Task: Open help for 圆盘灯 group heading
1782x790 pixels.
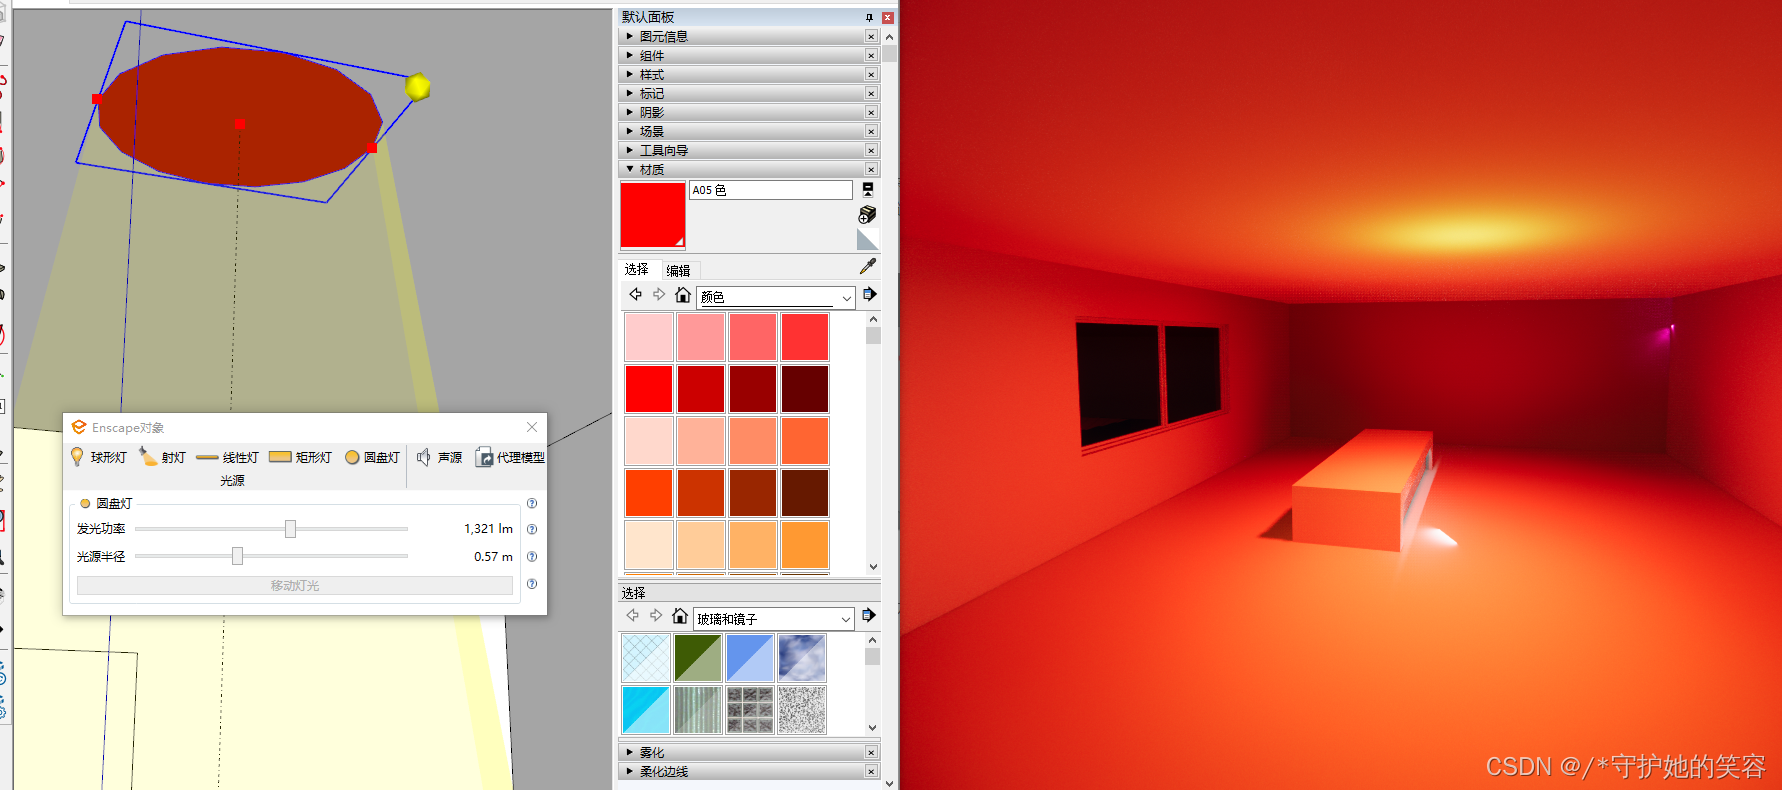Action: point(532,503)
